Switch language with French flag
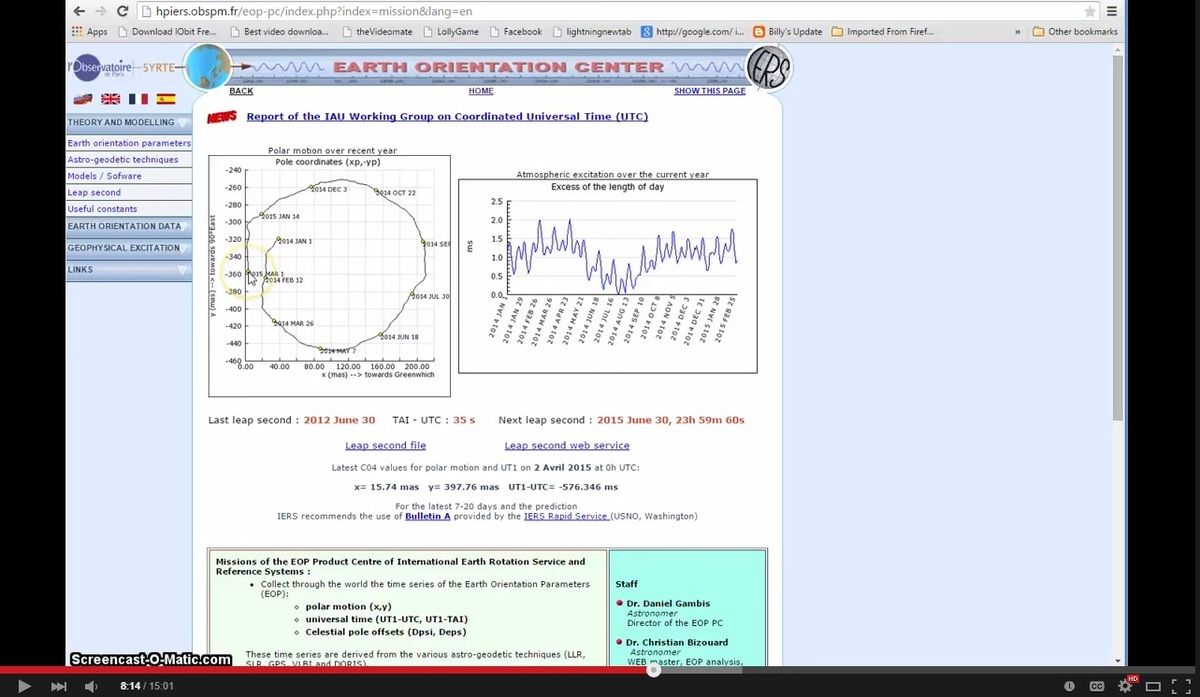 (x=138, y=99)
